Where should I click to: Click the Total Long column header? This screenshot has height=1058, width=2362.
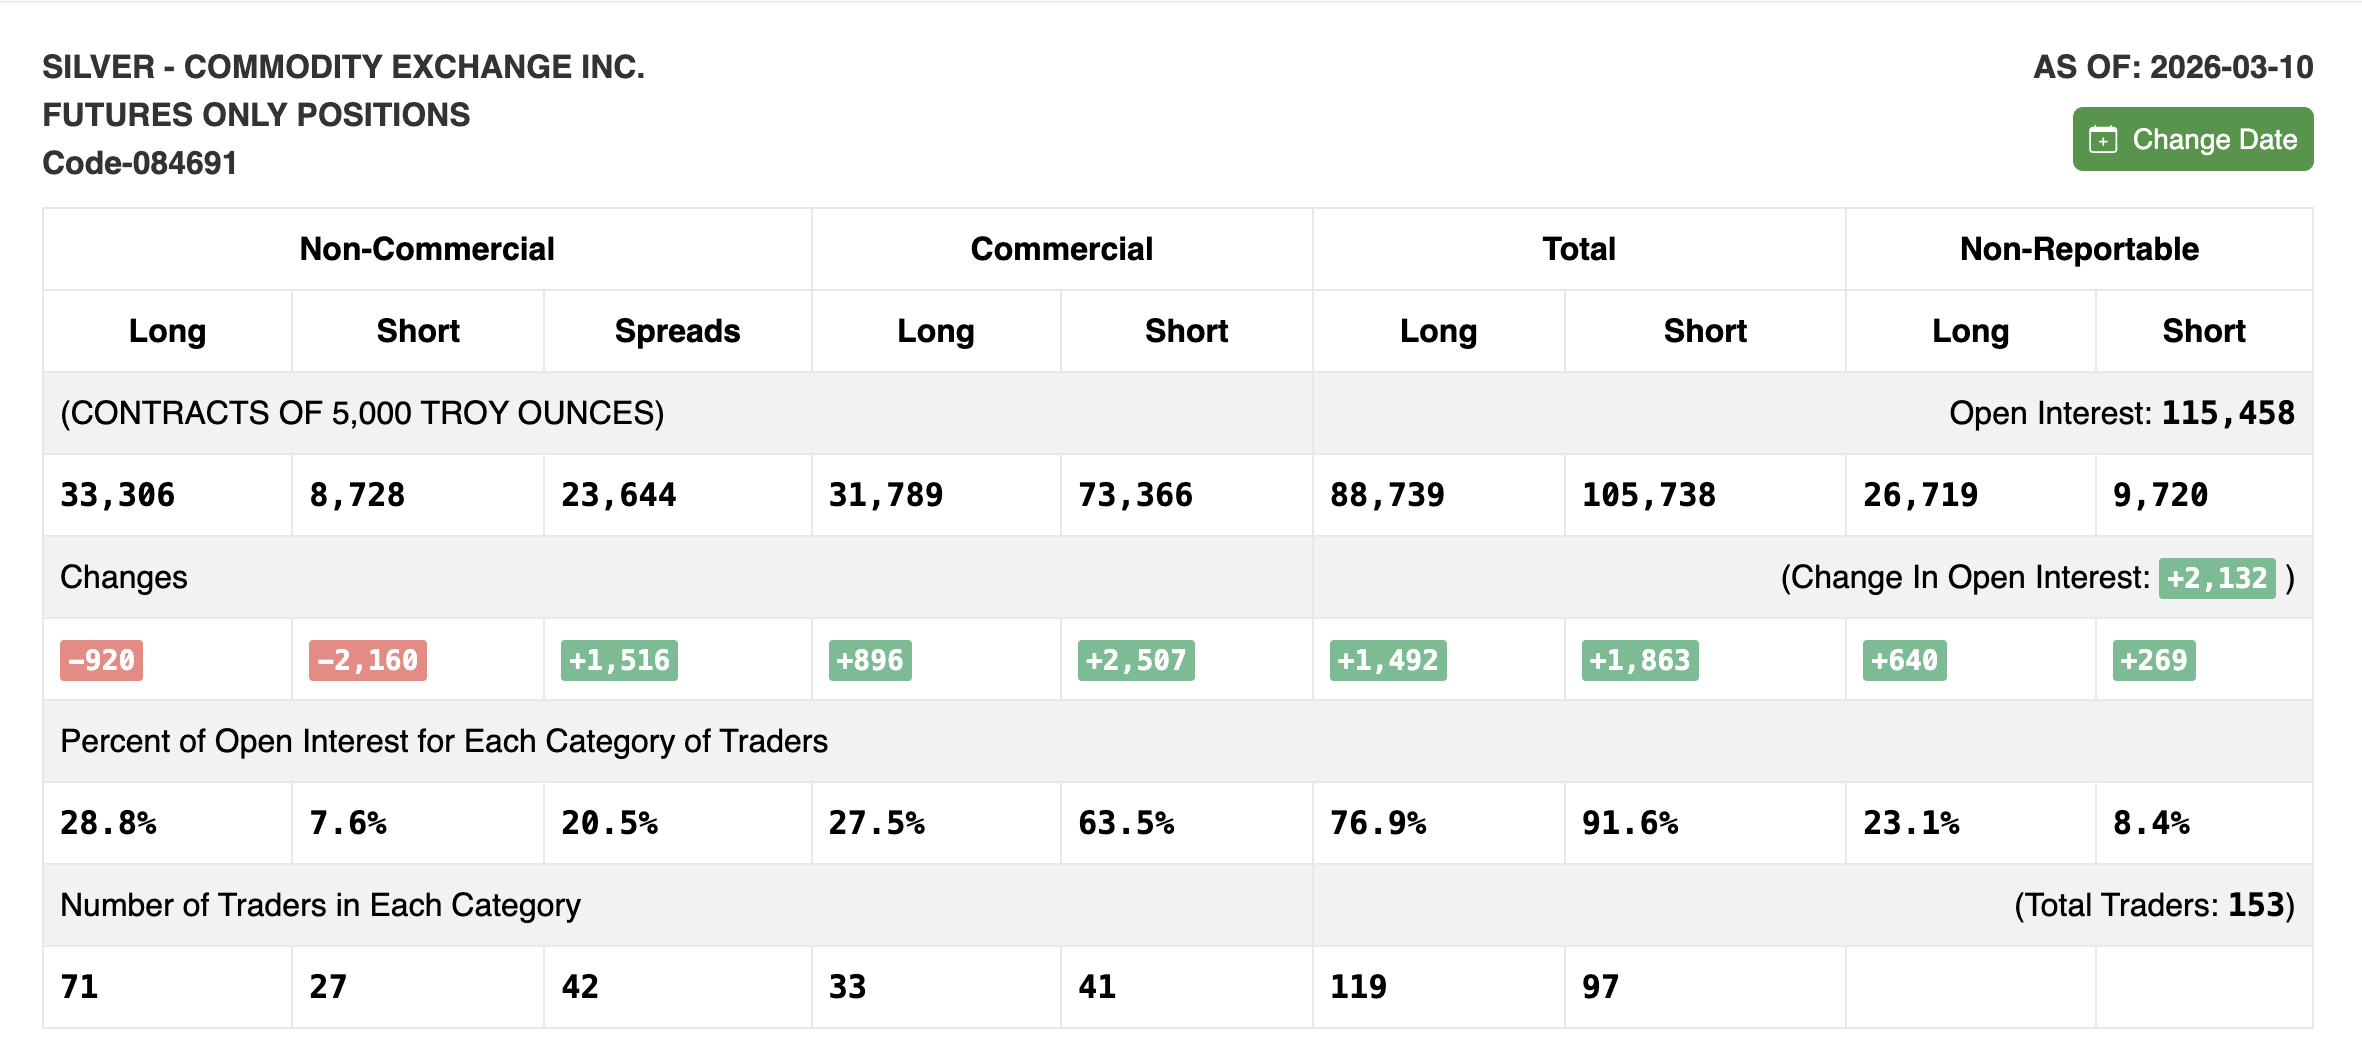tap(1437, 331)
